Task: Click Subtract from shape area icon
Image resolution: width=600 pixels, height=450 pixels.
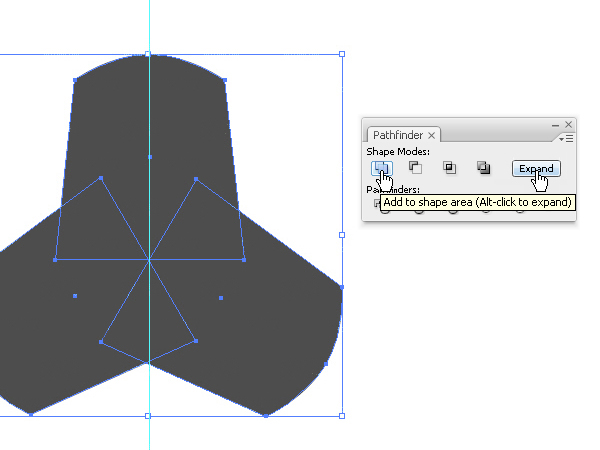Action: tap(415, 168)
